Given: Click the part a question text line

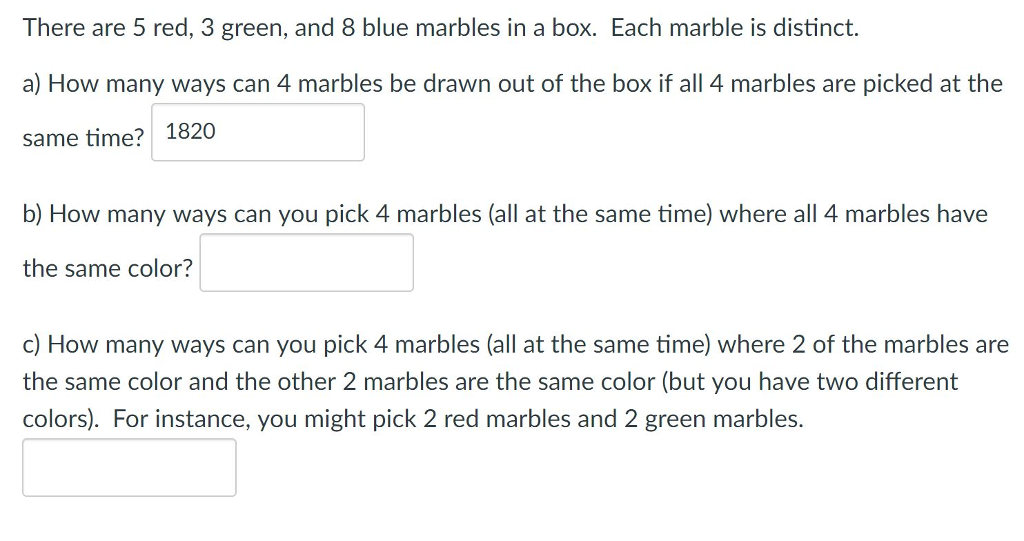Looking at the screenshot, I should tap(513, 84).
